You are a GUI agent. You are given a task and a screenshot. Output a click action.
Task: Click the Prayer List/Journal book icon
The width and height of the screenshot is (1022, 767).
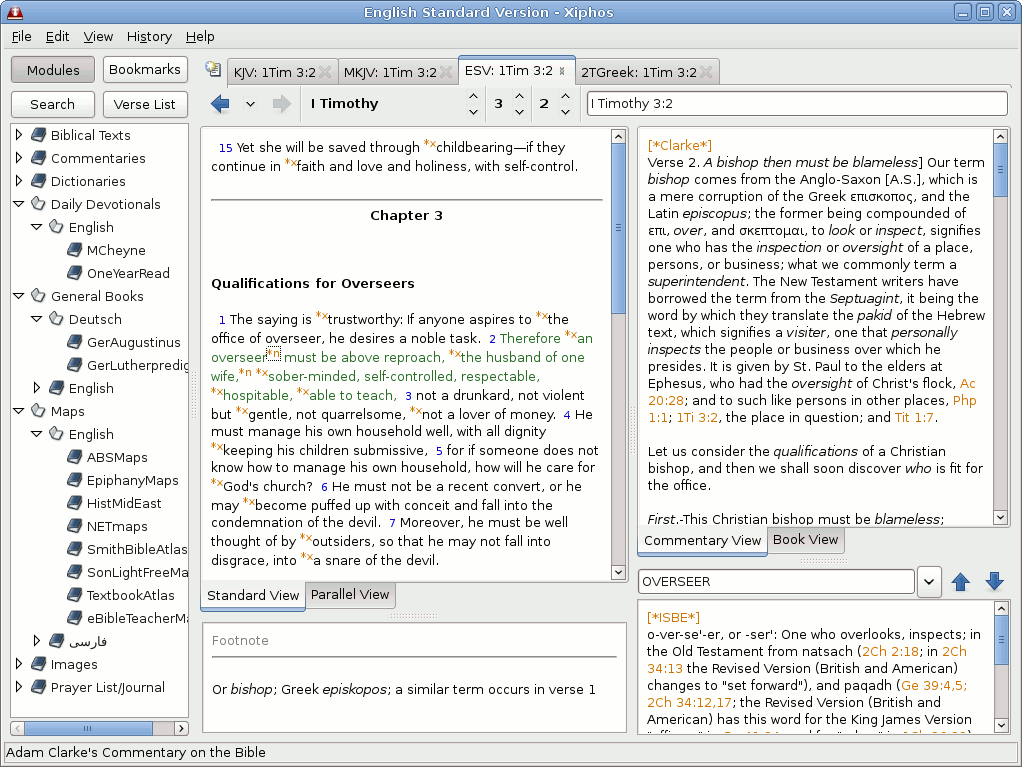coord(38,687)
